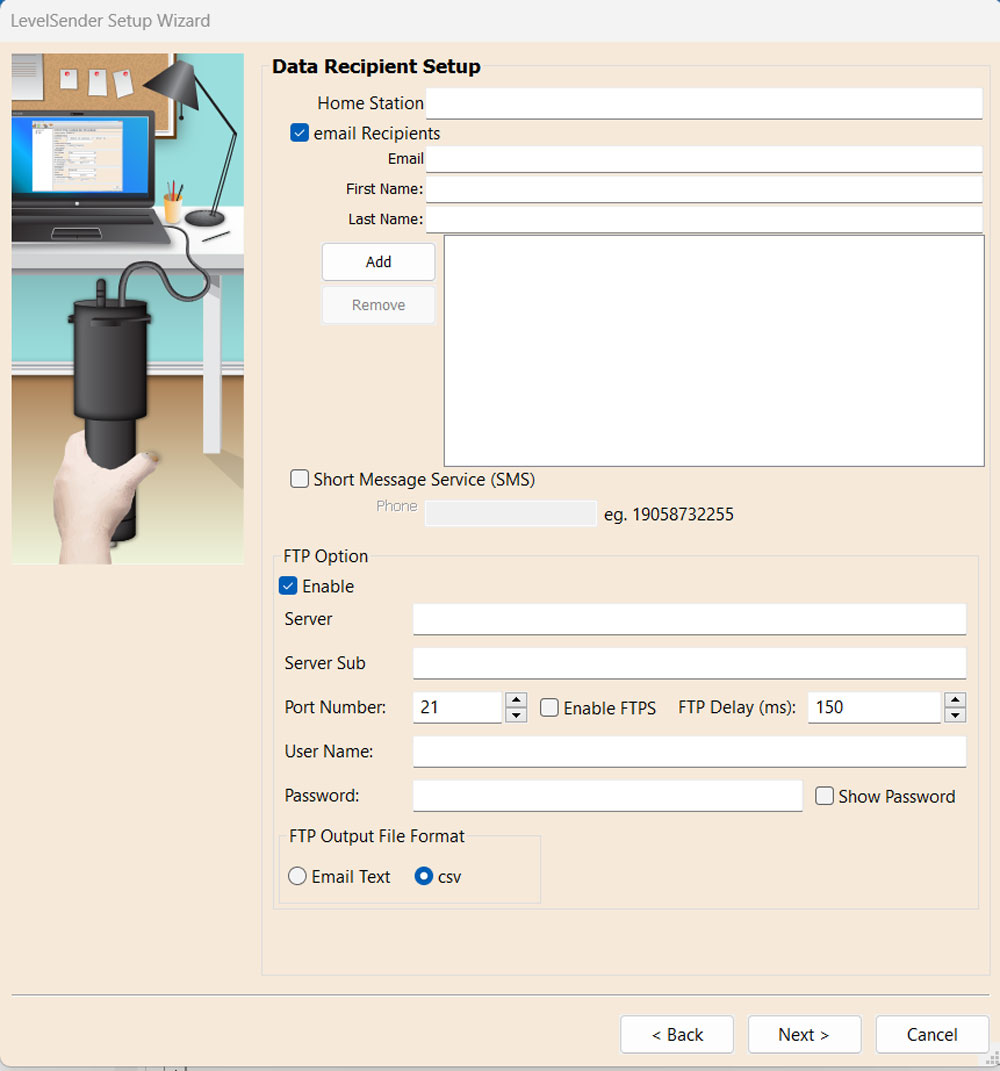1000x1071 pixels.
Task: Cancel the LevelSender Setup Wizard
Action: click(932, 1034)
